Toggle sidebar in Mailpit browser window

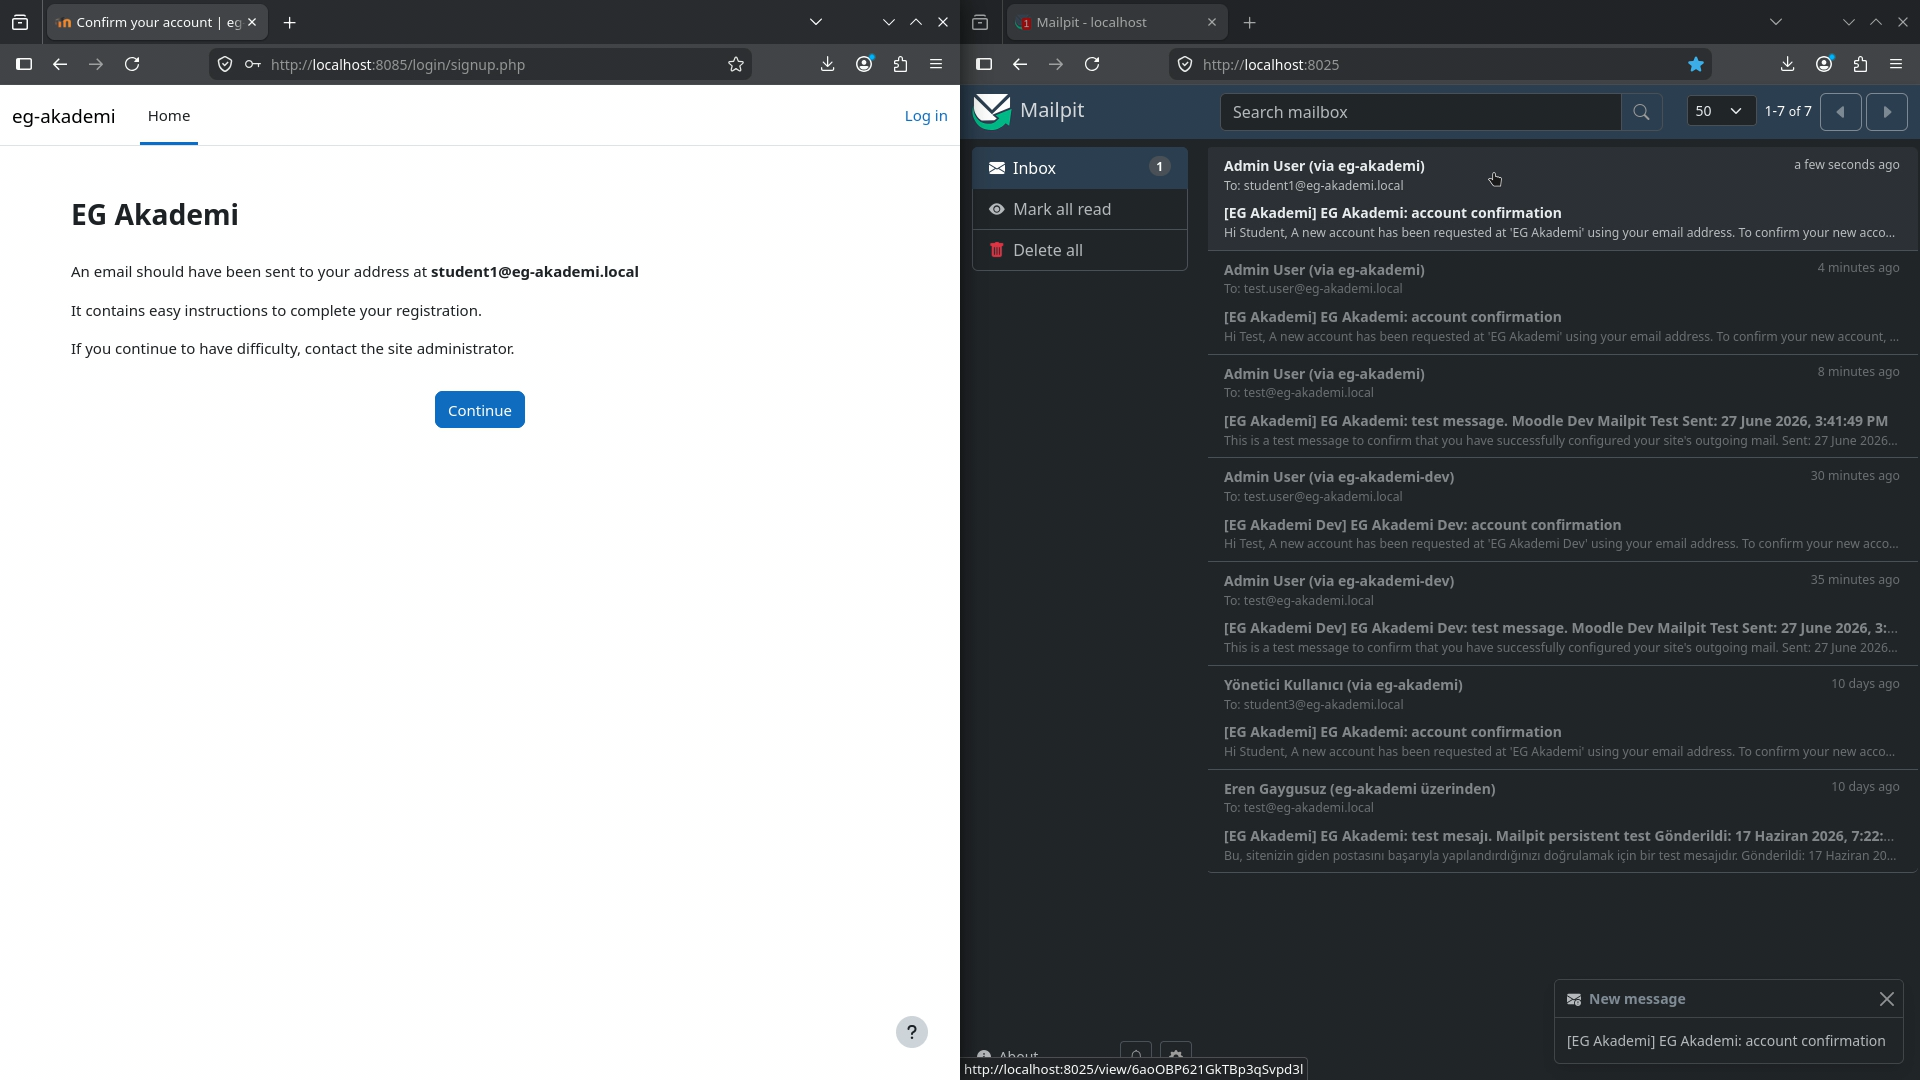pos(984,64)
